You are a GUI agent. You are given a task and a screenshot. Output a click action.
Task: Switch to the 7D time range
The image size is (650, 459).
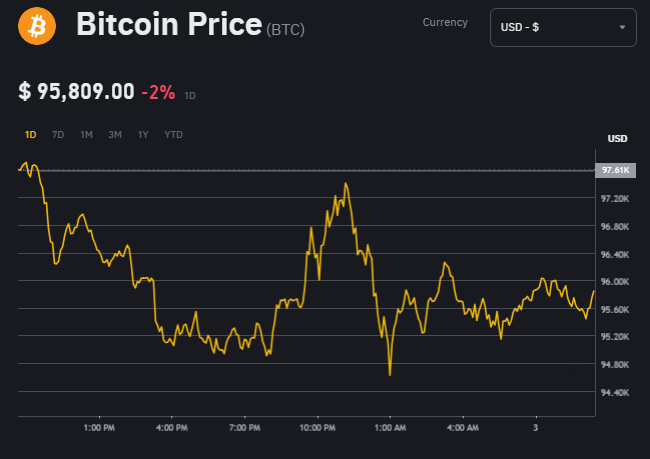58,135
